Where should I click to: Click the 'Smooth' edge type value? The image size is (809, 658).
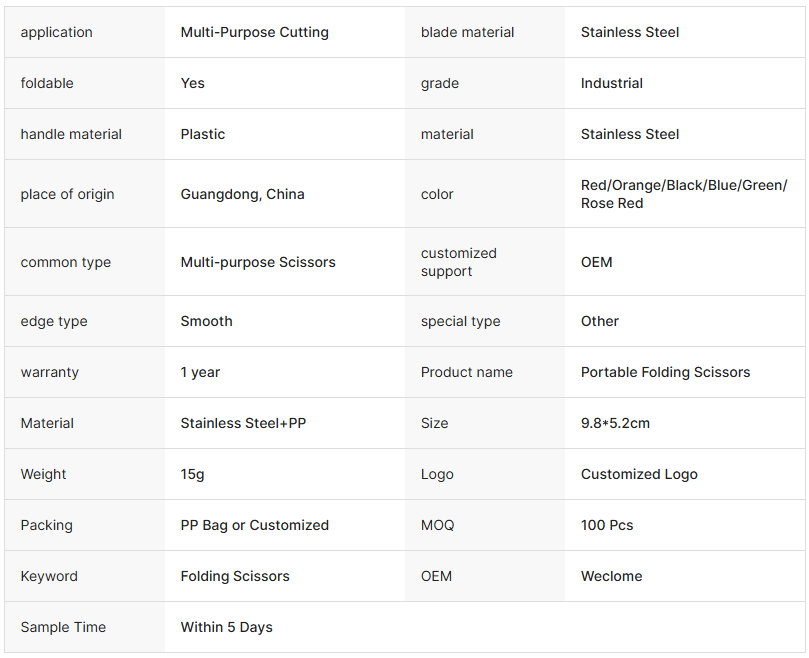206,321
